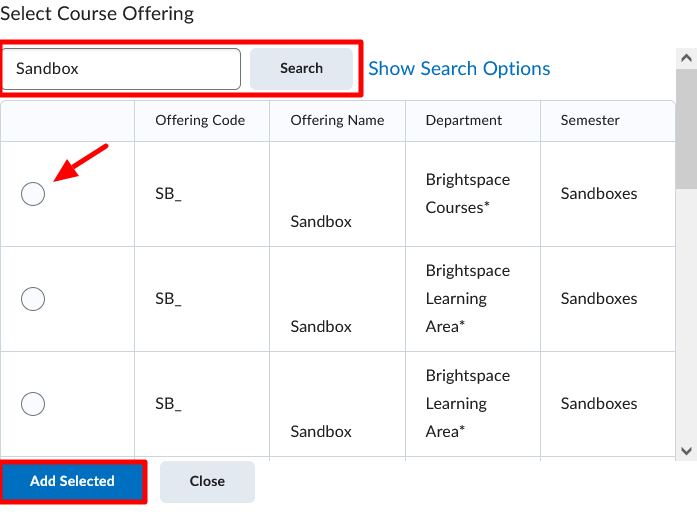Click the scrollbar down arrow

[686, 451]
